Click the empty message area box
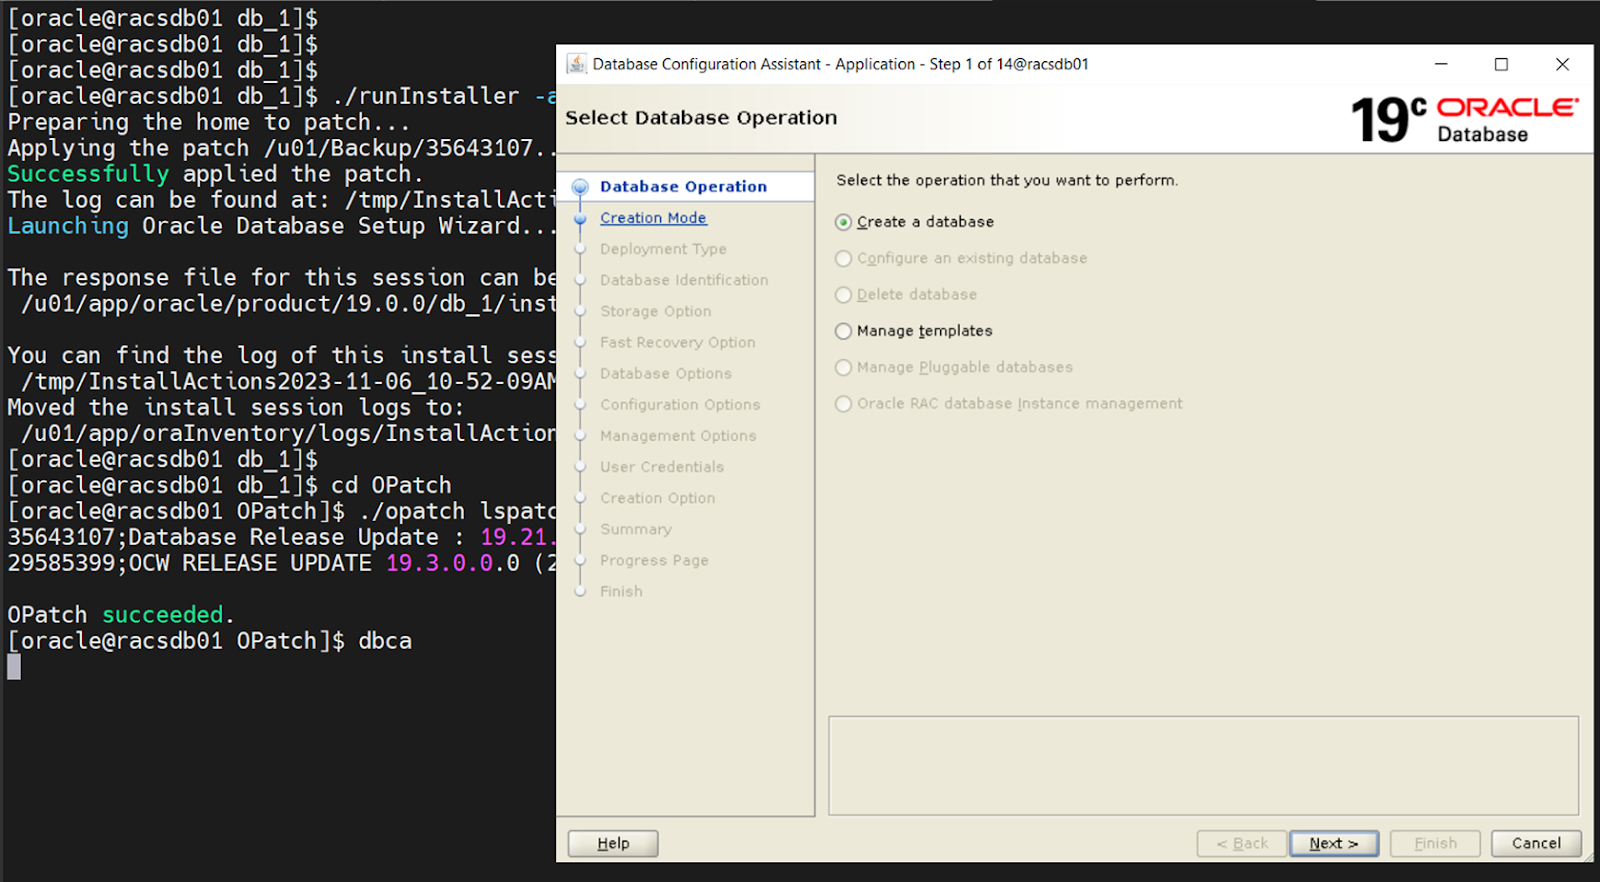Image resolution: width=1600 pixels, height=882 pixels. [x=1203, y=766]
